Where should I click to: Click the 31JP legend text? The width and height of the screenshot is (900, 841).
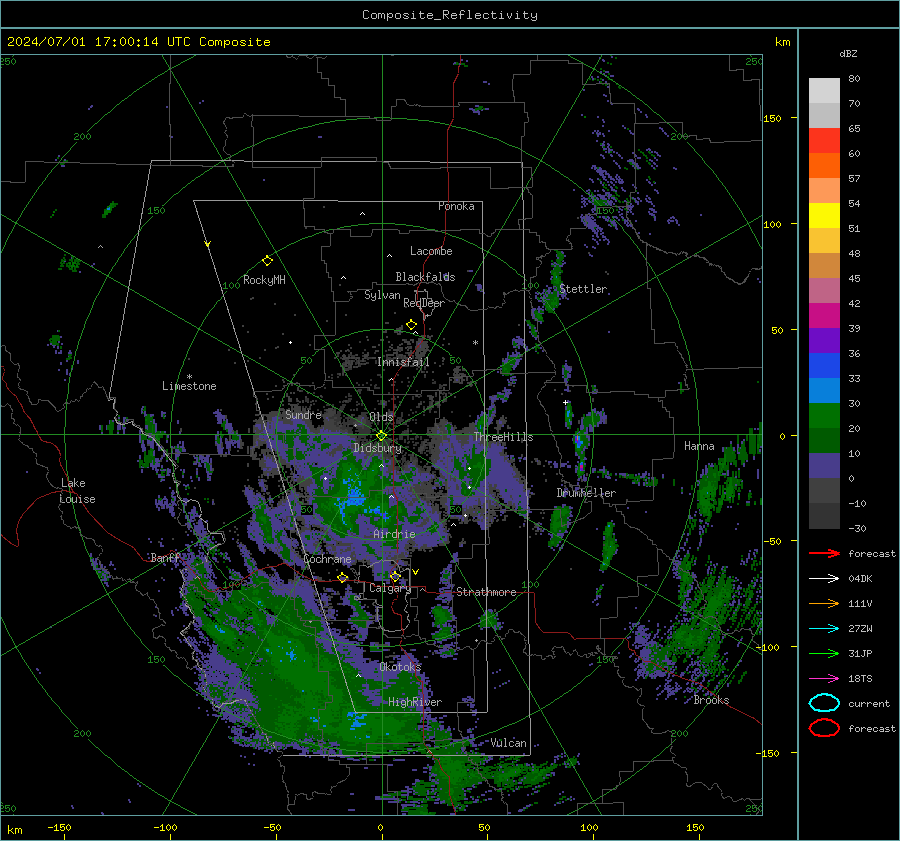click(860, 653)
